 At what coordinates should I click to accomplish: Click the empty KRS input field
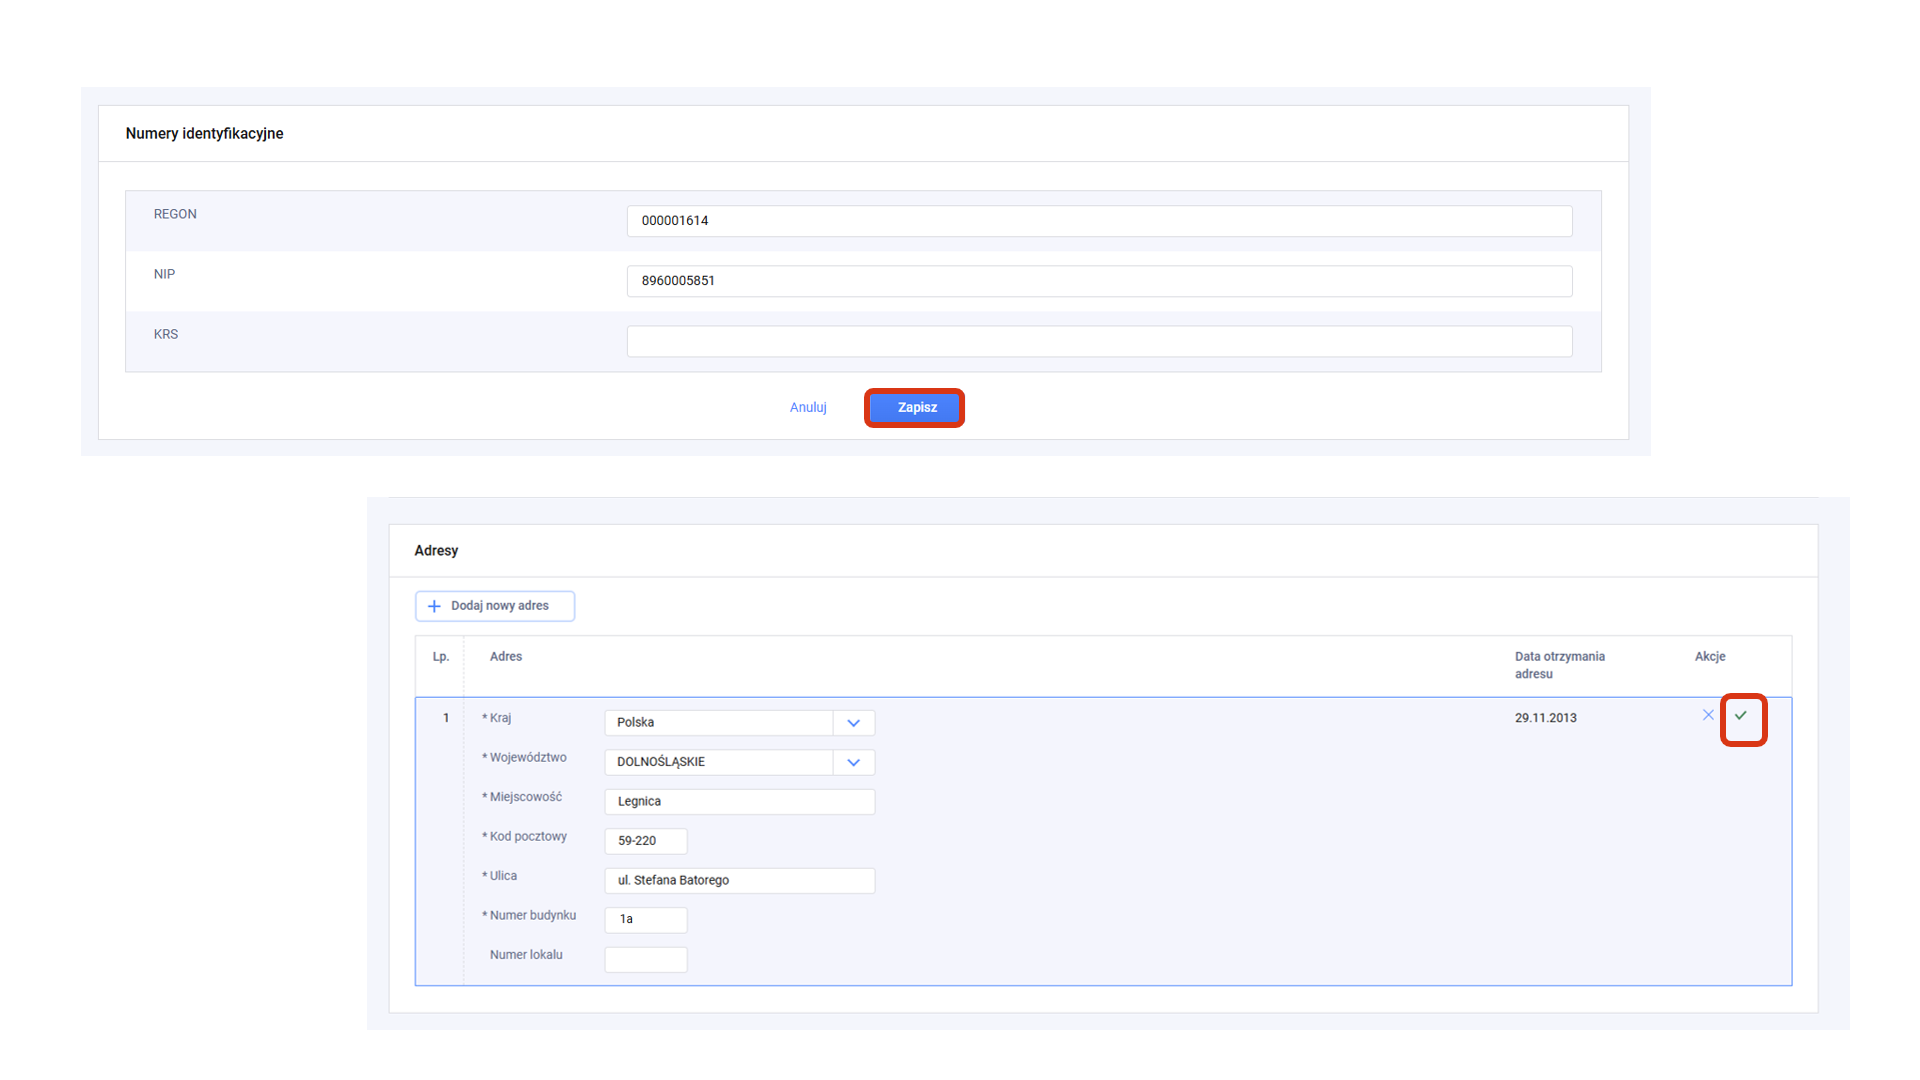coord(1098,341)
